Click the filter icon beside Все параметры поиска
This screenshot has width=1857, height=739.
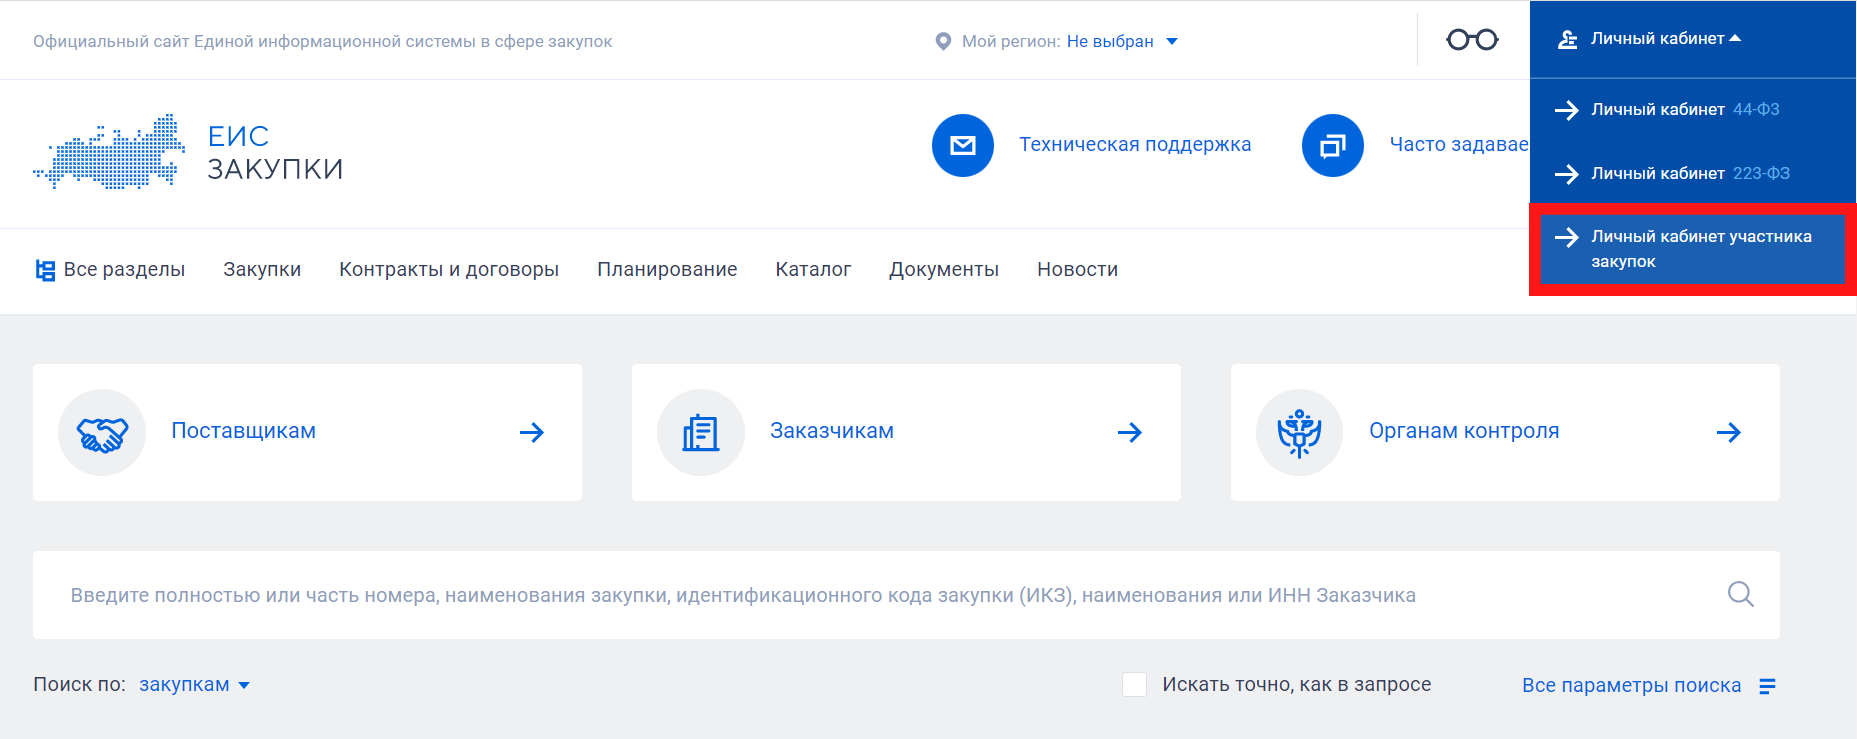pos(1767,686)
